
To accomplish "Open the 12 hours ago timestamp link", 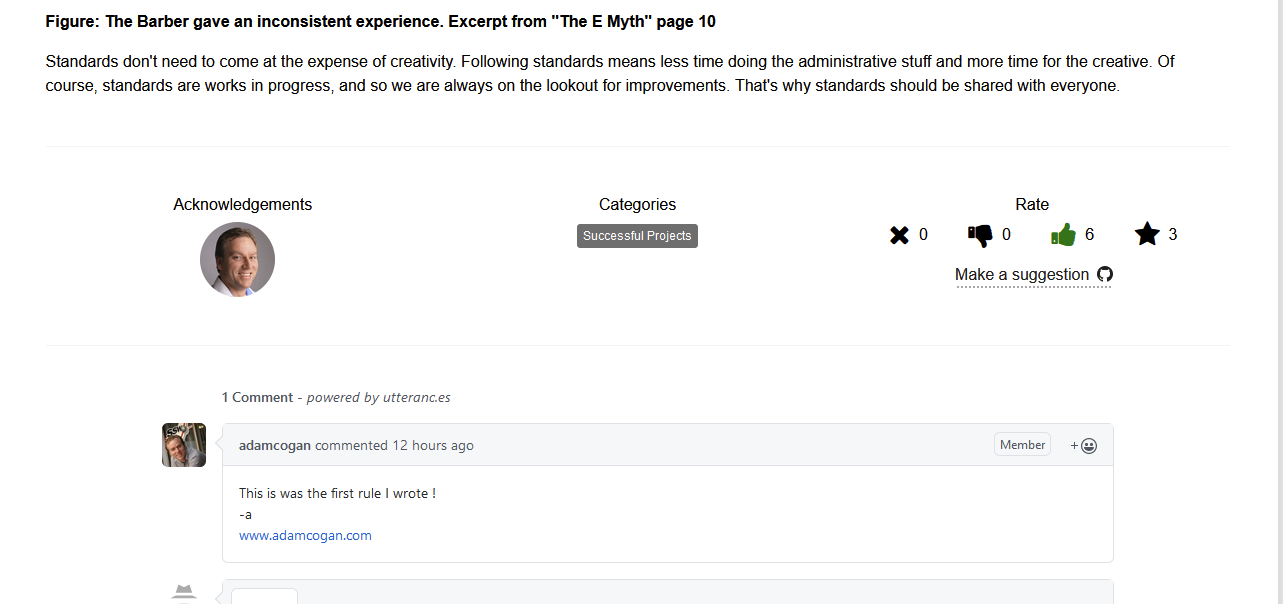I will tap(433, 445).
